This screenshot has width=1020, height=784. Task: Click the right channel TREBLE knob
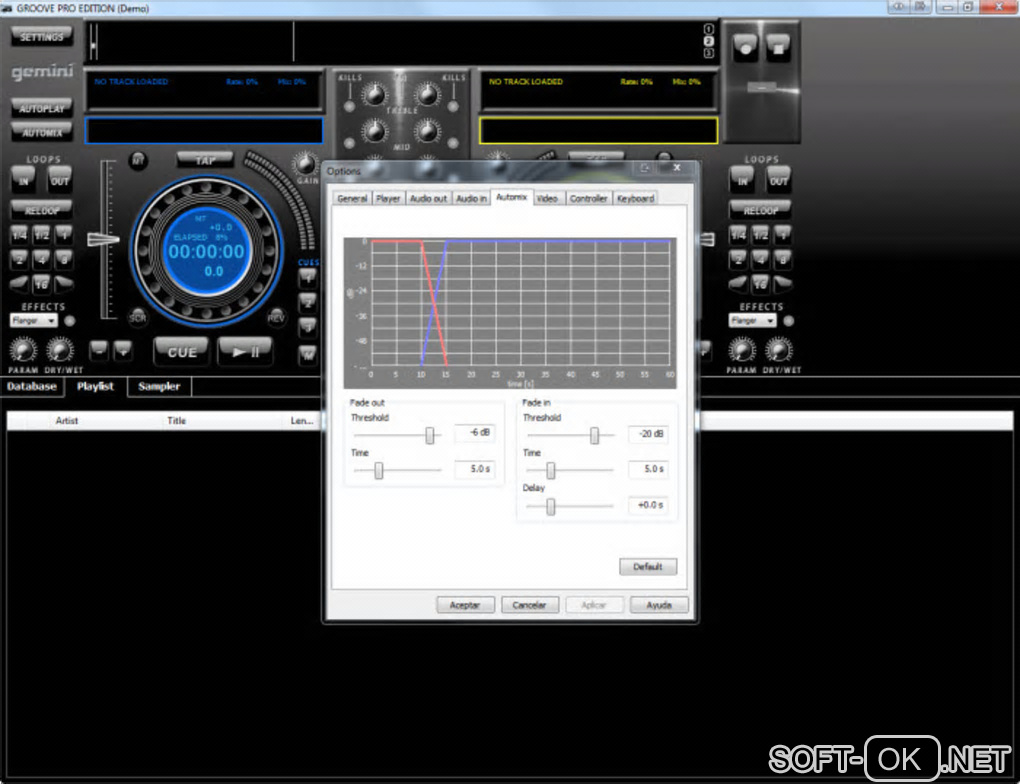427,96
